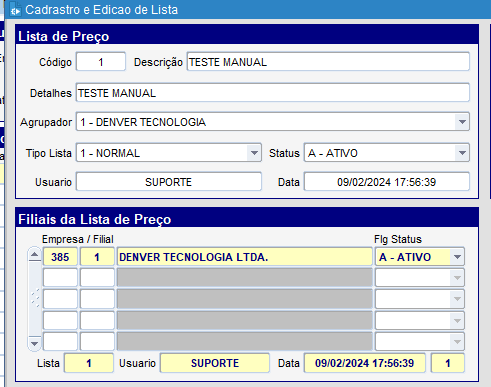This screenshot has width=491, height=387.
Task: Click the empty Empresa cell in fifth row
Action: coord(60,342)
